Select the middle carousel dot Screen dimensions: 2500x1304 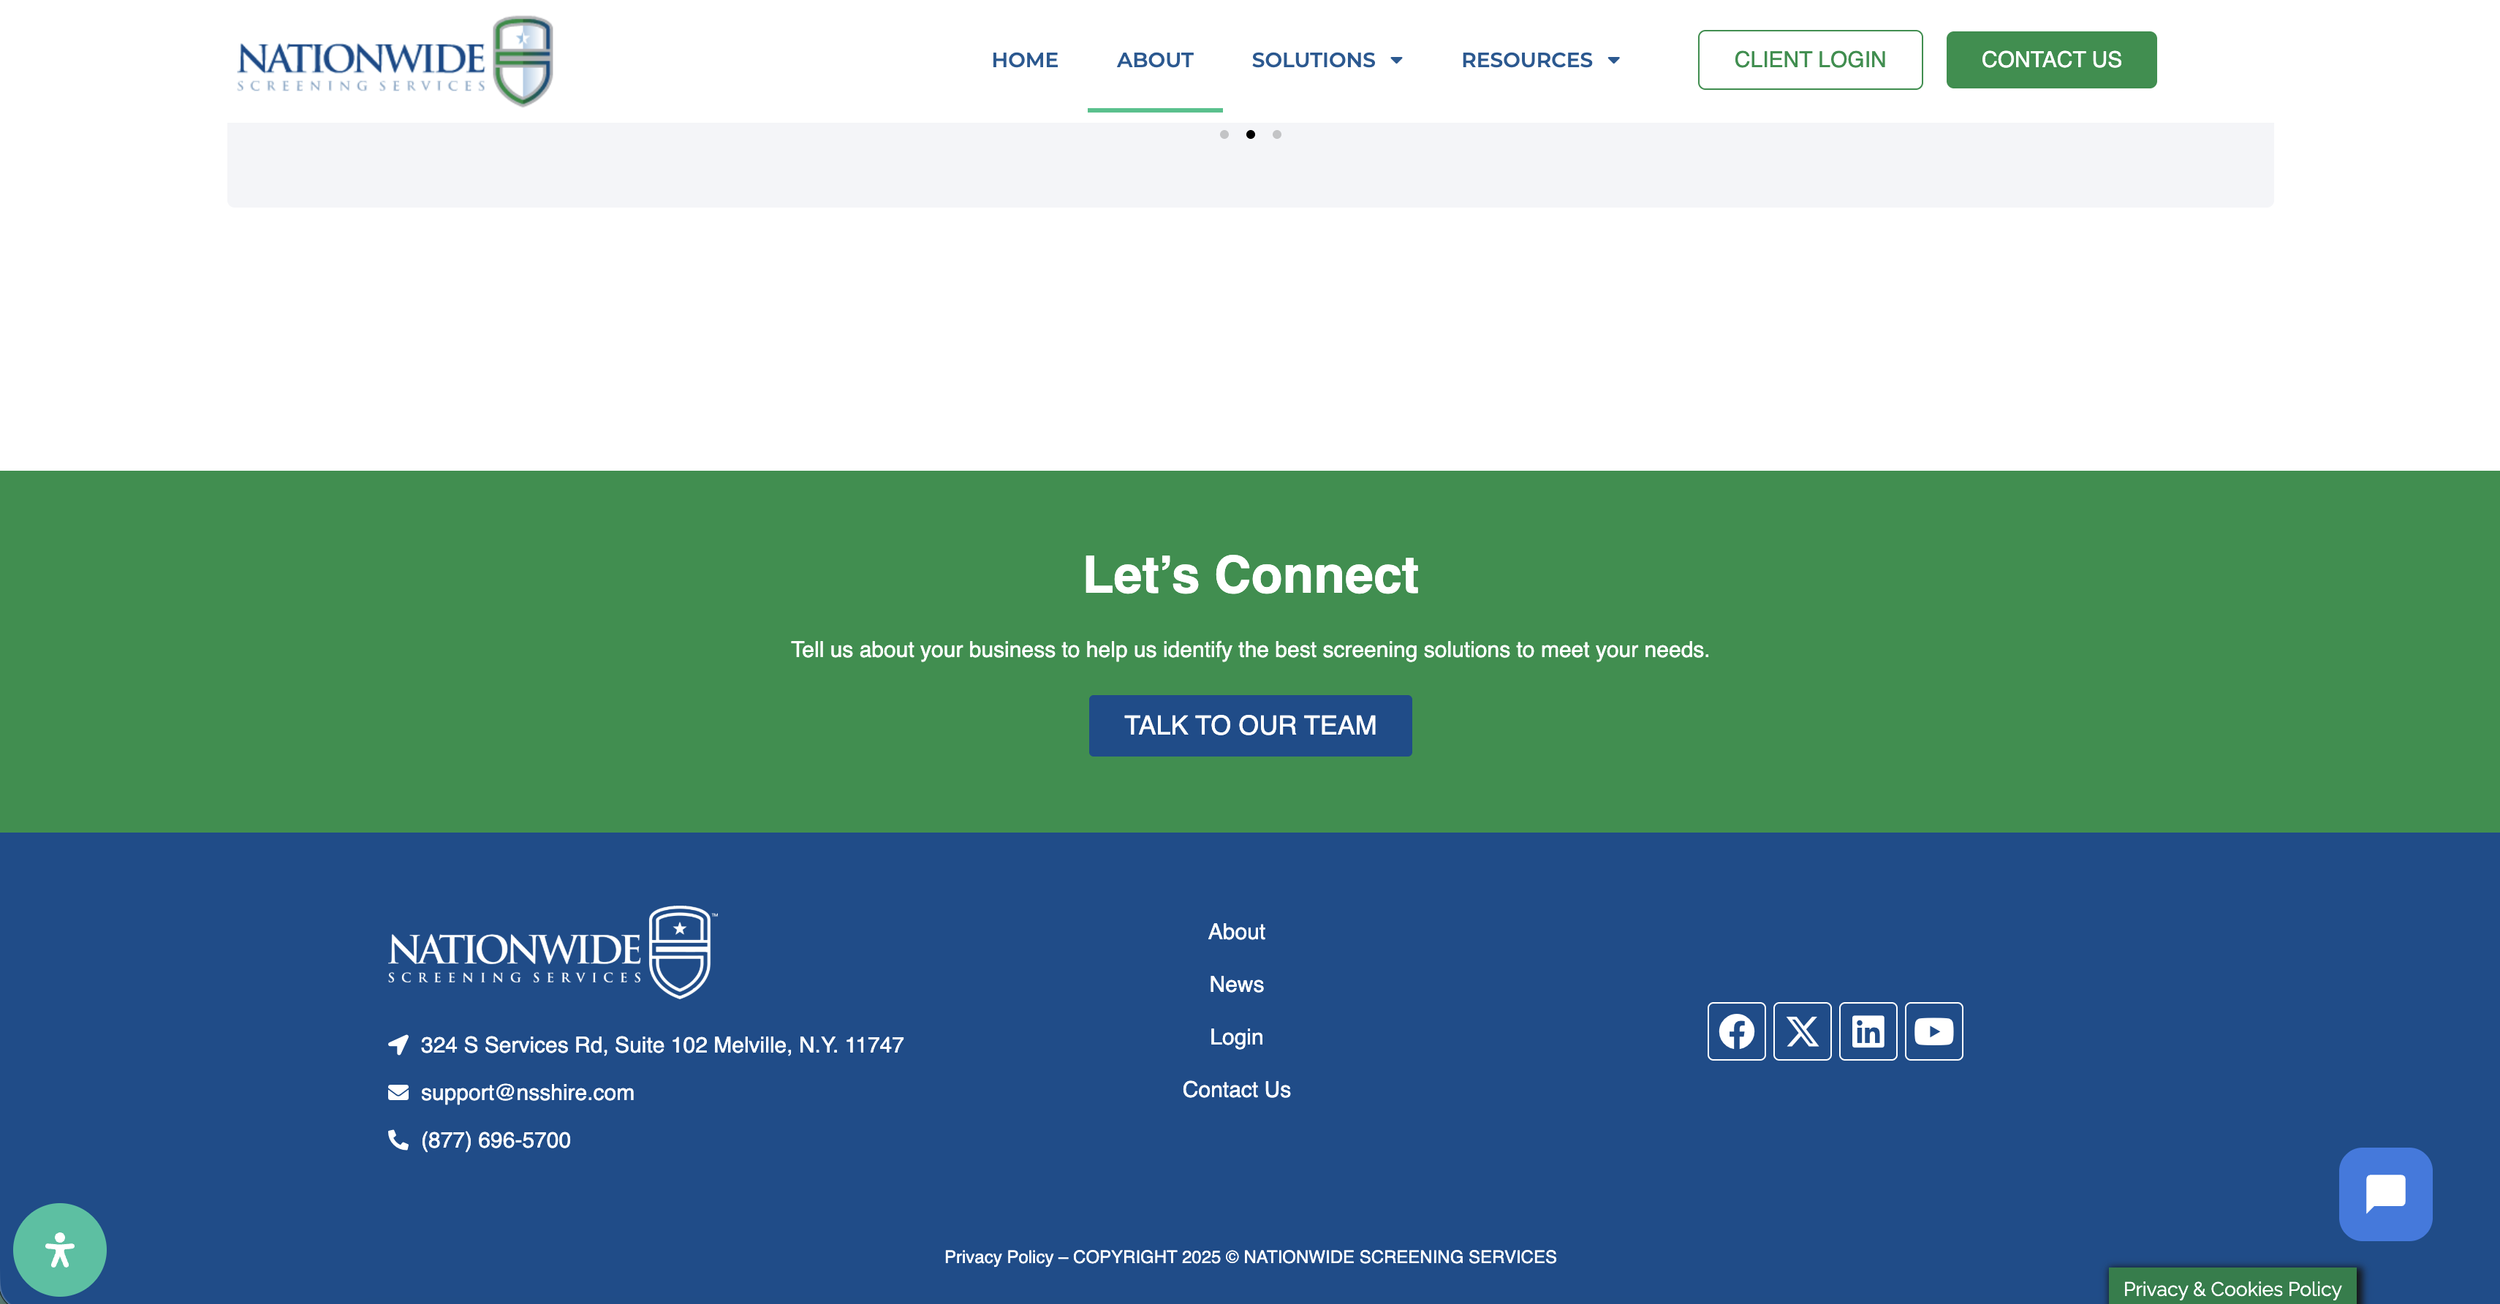tap(1250, 134)
